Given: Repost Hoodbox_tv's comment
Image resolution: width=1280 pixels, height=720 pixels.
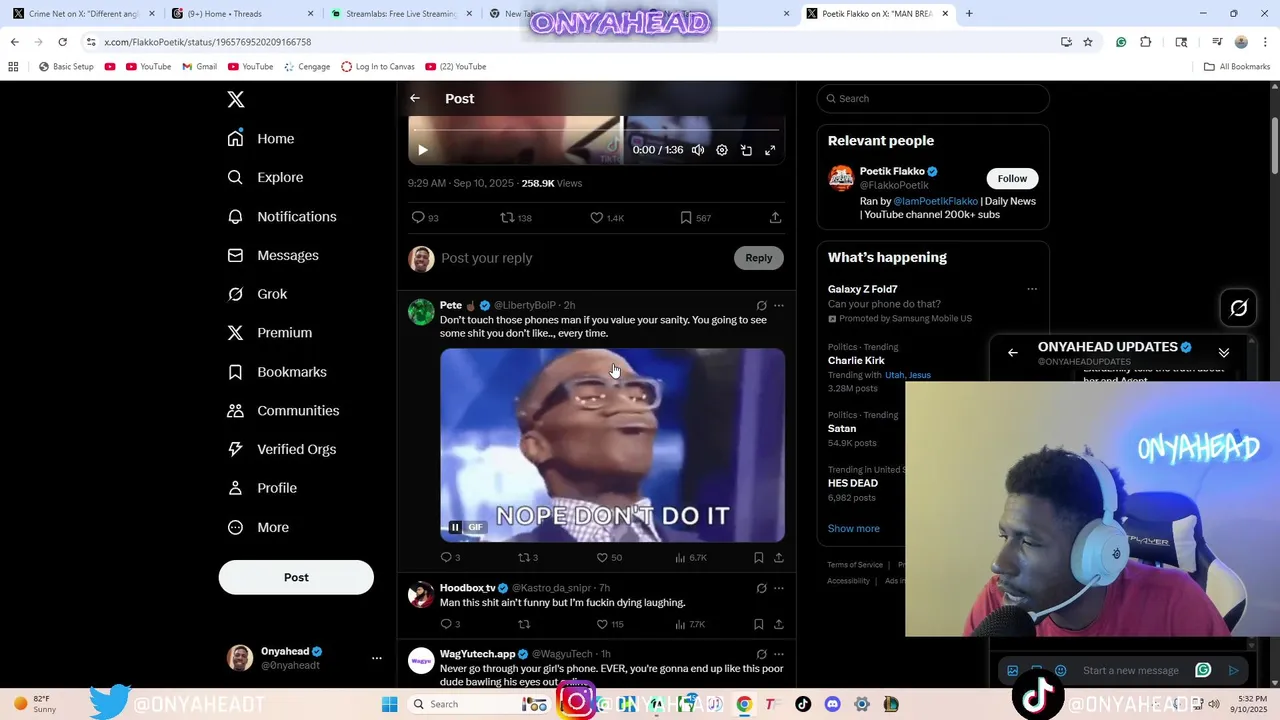Looking at the screenshot, I should coord(523,624).
